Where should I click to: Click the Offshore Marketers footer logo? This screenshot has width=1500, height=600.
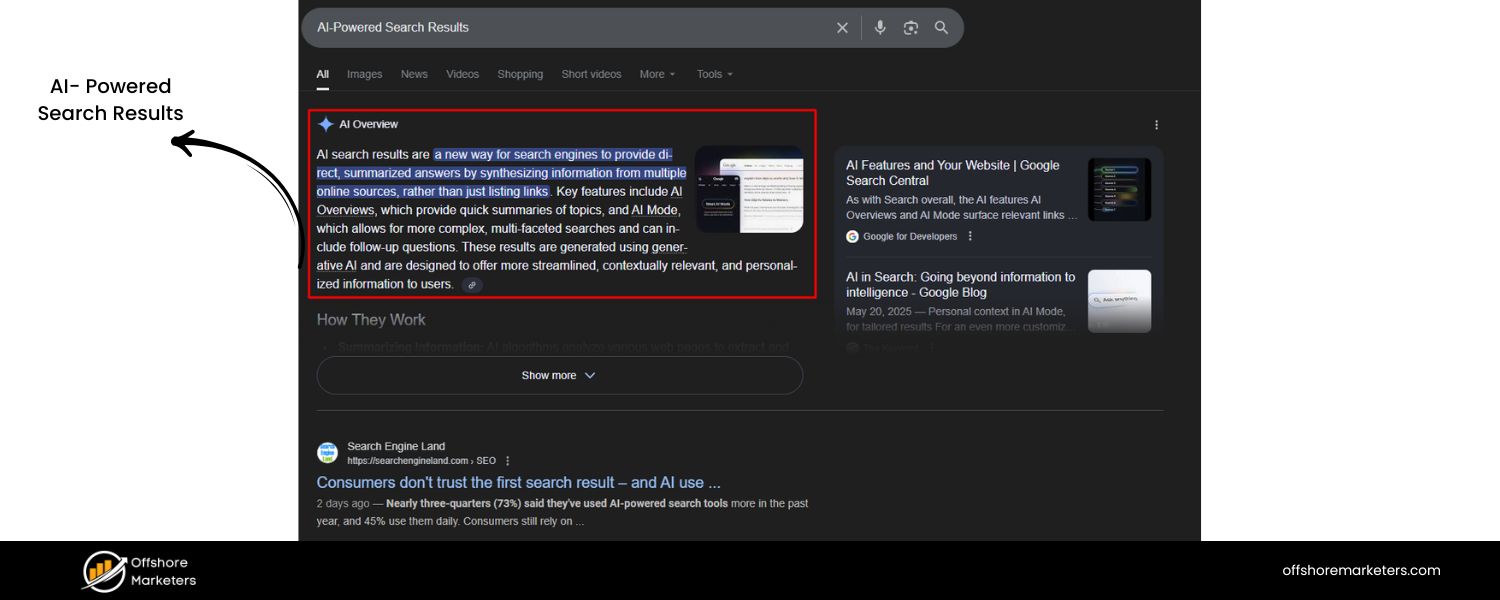tap(138, 570)
